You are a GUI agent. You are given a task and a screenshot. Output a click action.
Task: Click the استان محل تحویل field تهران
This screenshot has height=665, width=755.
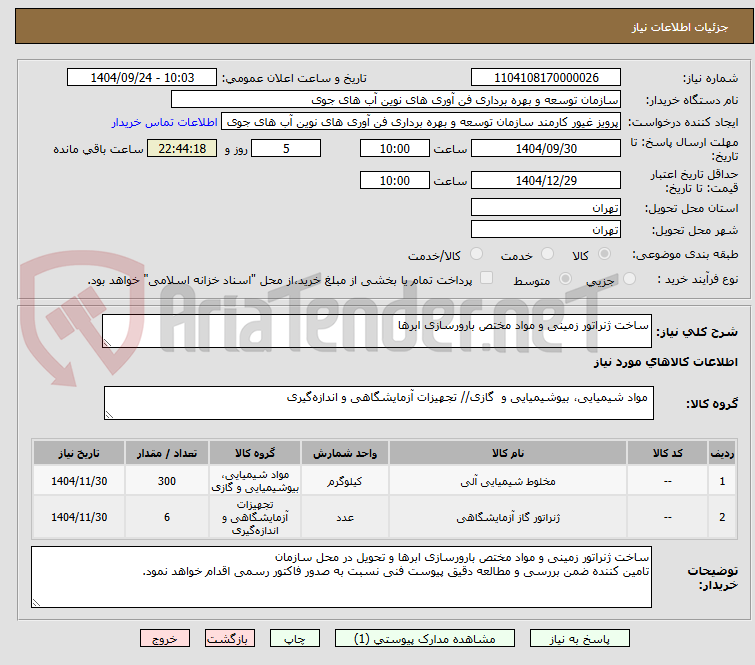pos(546,207)
